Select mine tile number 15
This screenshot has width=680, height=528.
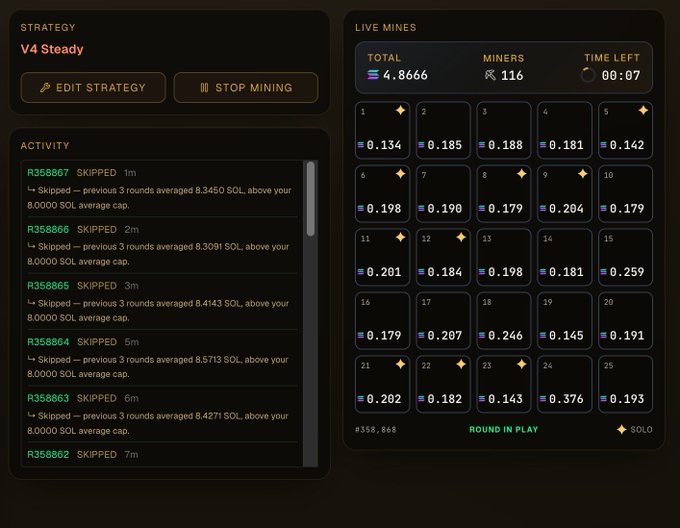point(625,257)
